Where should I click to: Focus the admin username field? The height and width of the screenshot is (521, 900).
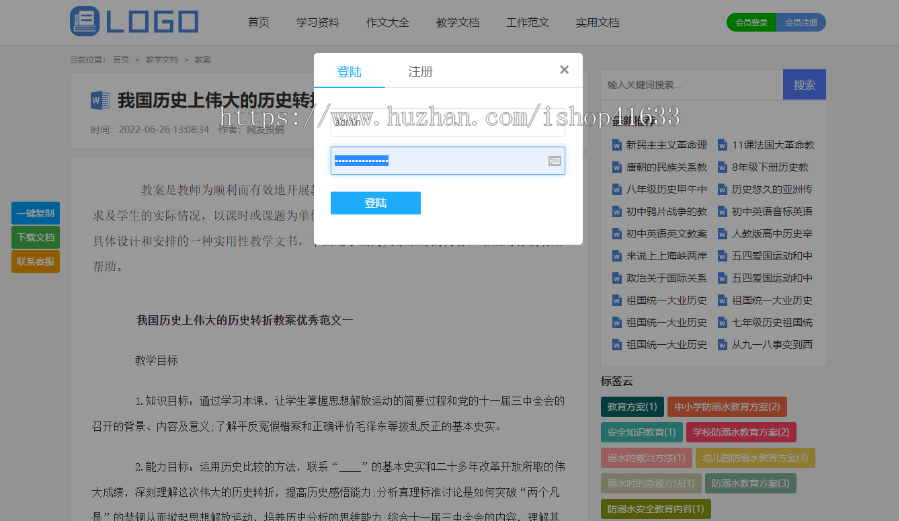[448, 123]
